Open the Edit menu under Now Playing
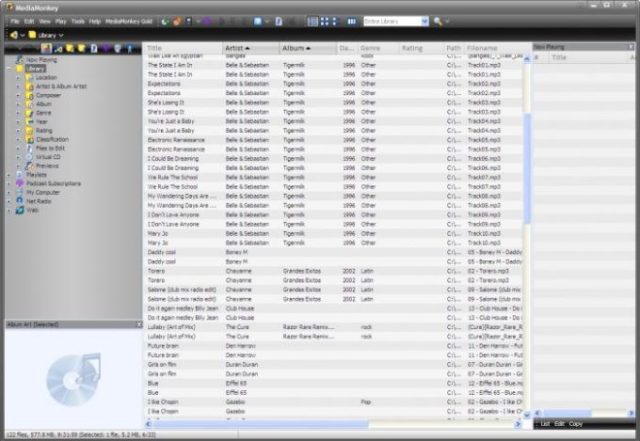The image size is (640, 441). pyautogui.click(x=559, y=424)
